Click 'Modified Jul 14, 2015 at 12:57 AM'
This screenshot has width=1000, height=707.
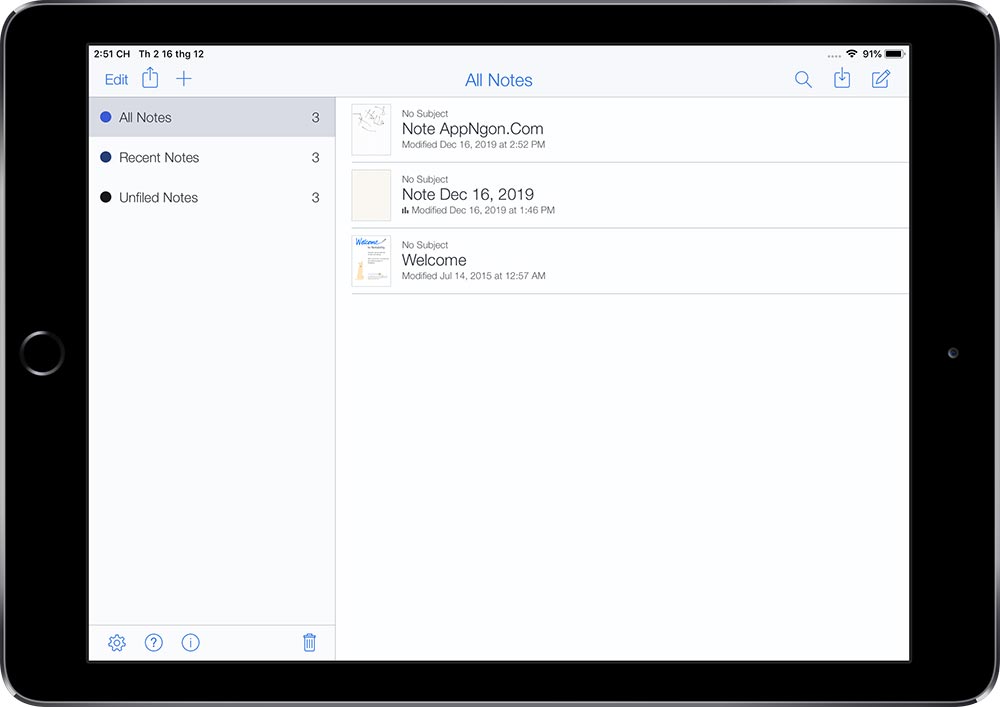point(473,276)
